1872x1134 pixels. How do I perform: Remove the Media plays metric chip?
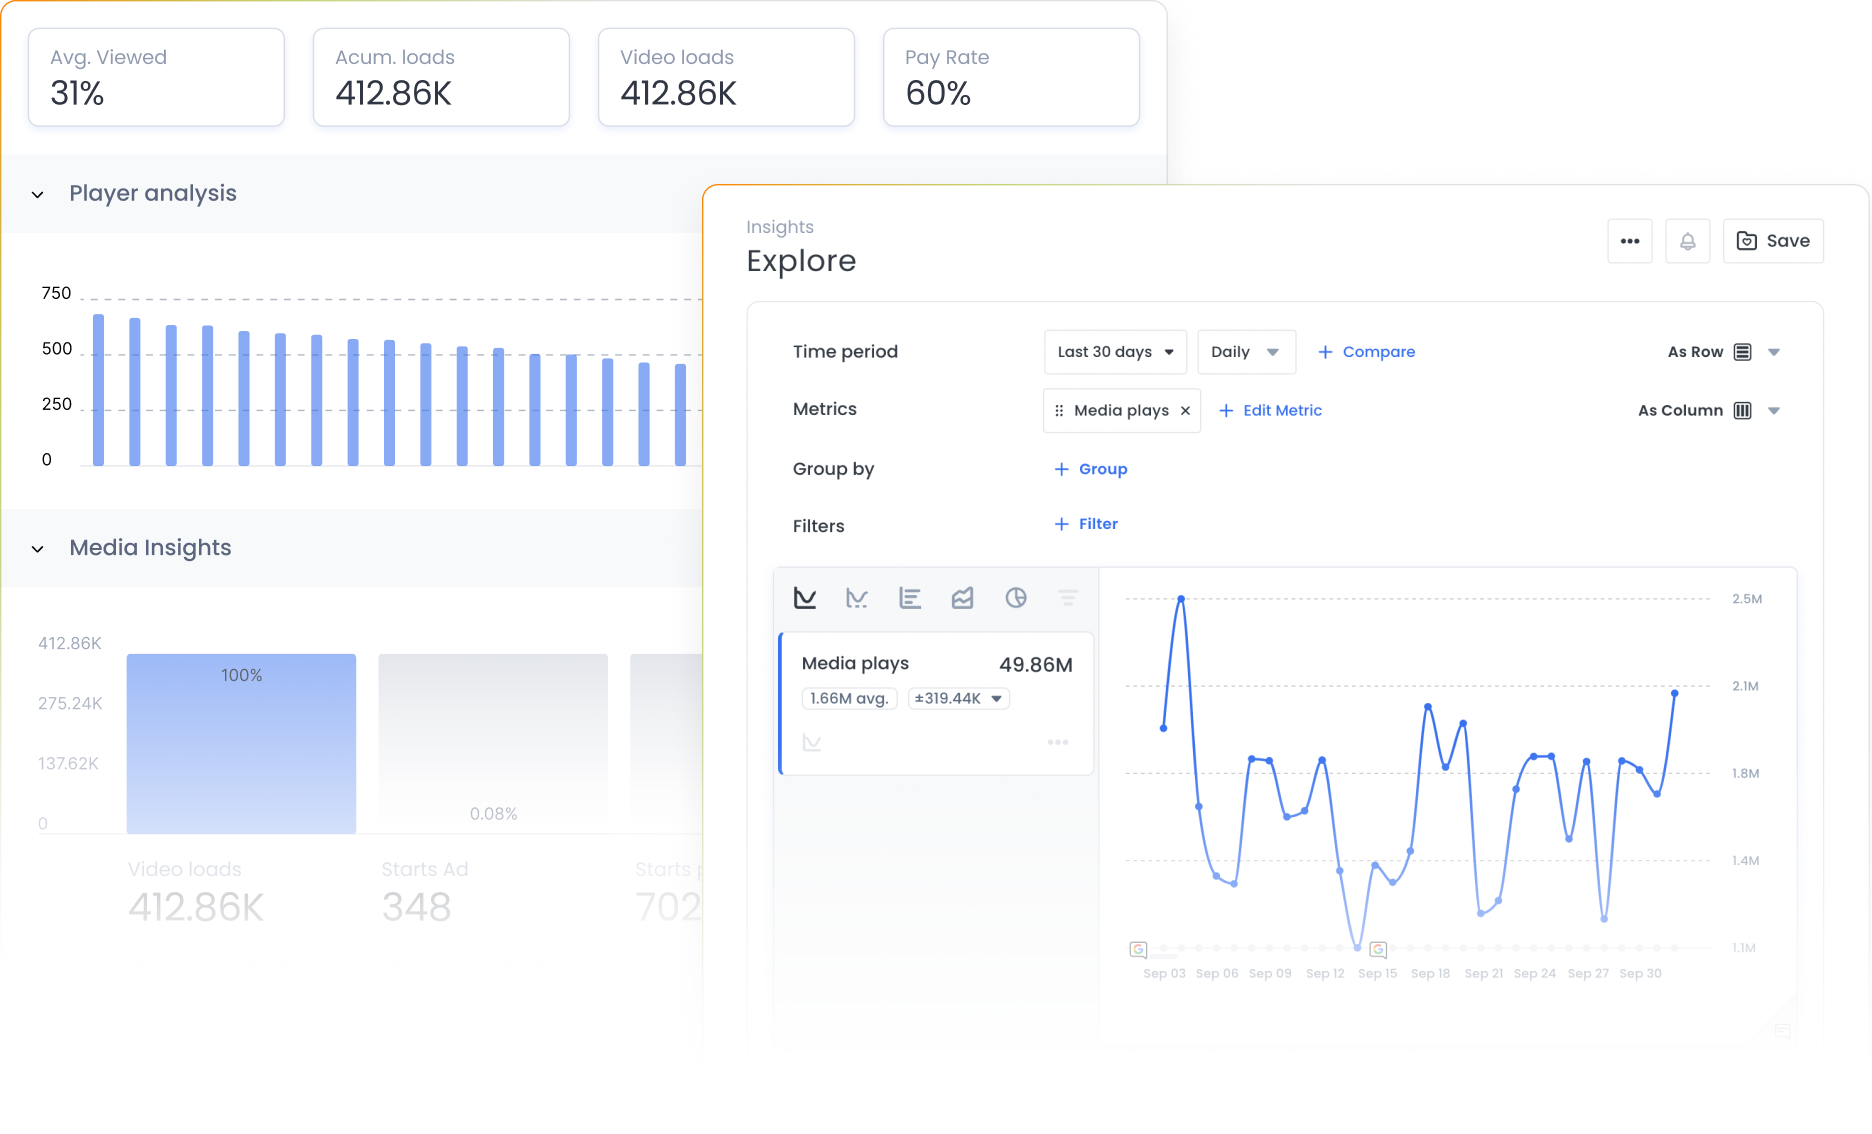[1185, 410]
